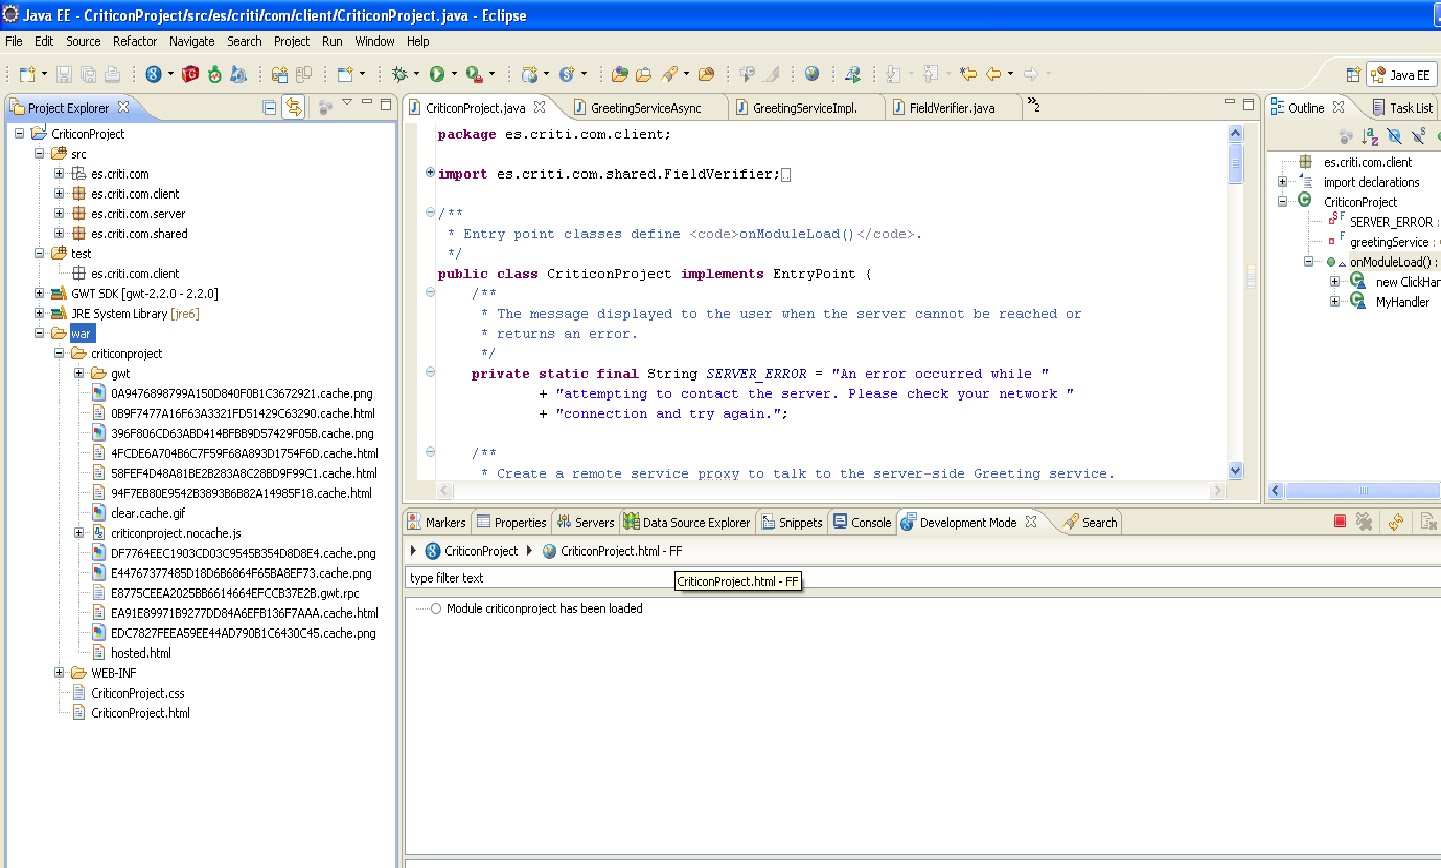Select hosted.html file in tree

[x=140, y=653]
